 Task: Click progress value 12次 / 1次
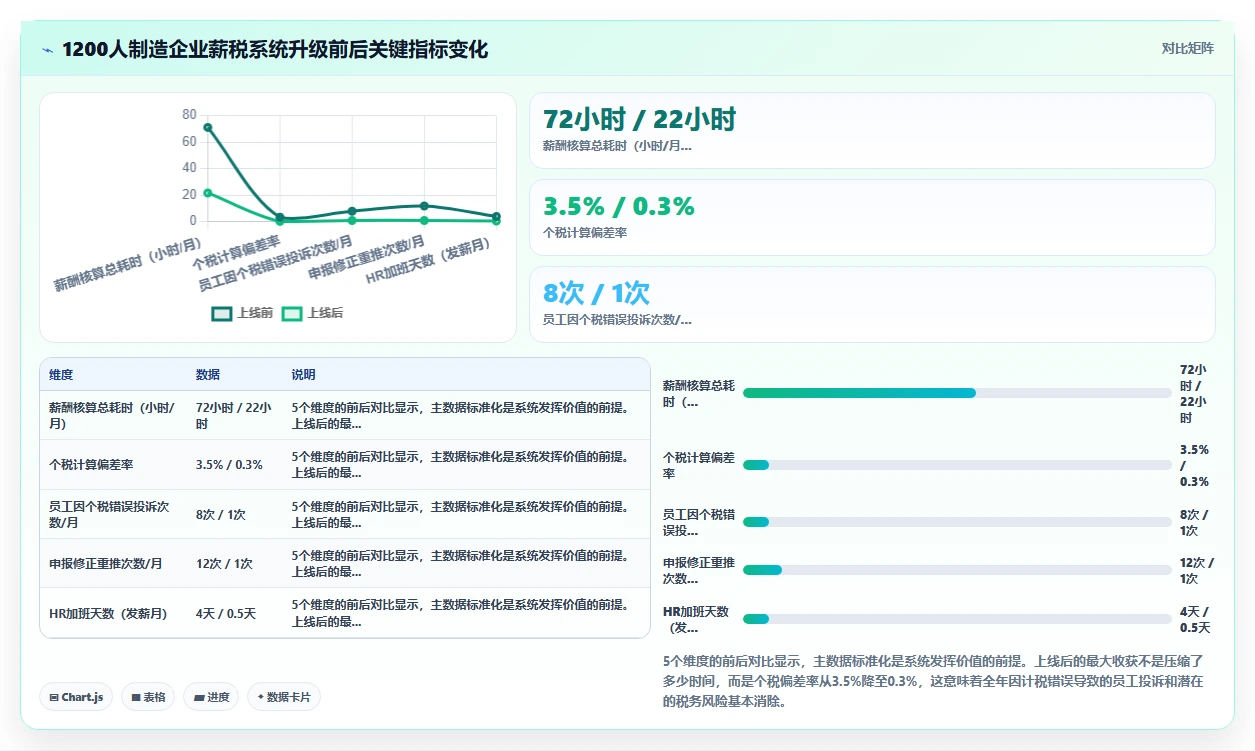click(x=1197, y=570)
